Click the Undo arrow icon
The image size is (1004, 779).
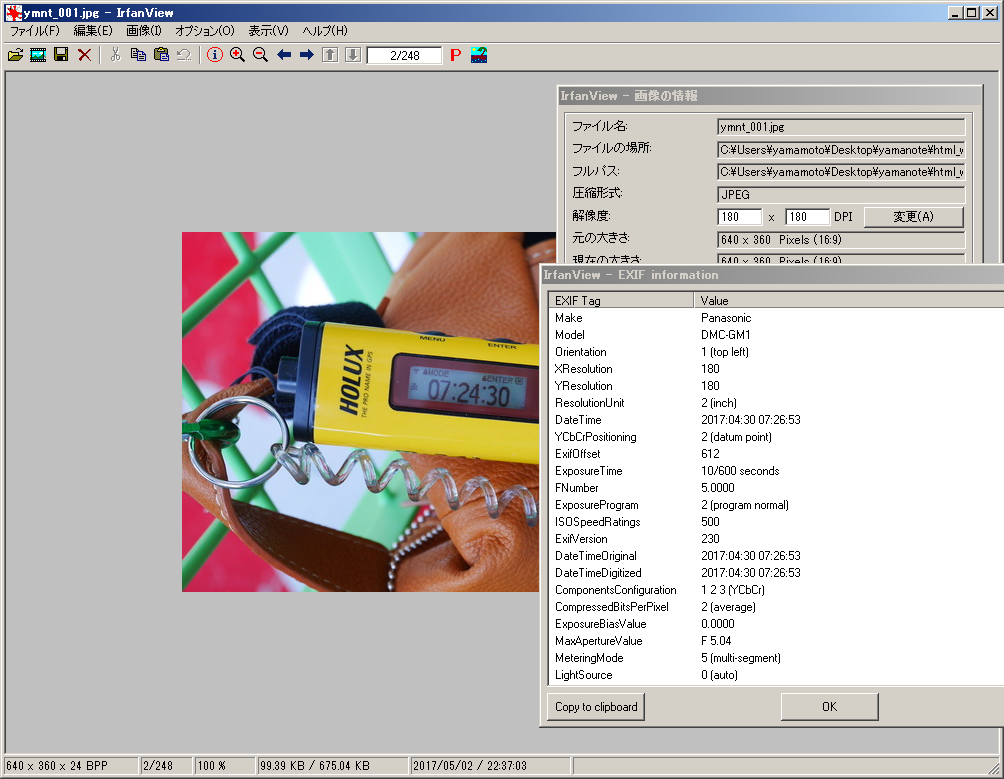(184, 55)
